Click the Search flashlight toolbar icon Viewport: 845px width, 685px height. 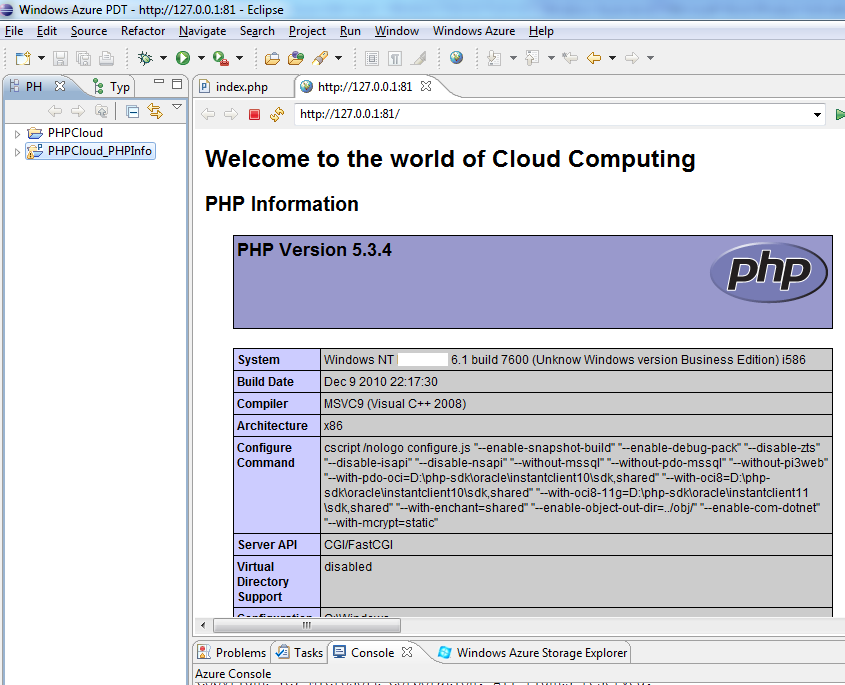click(x=320, y=58)
